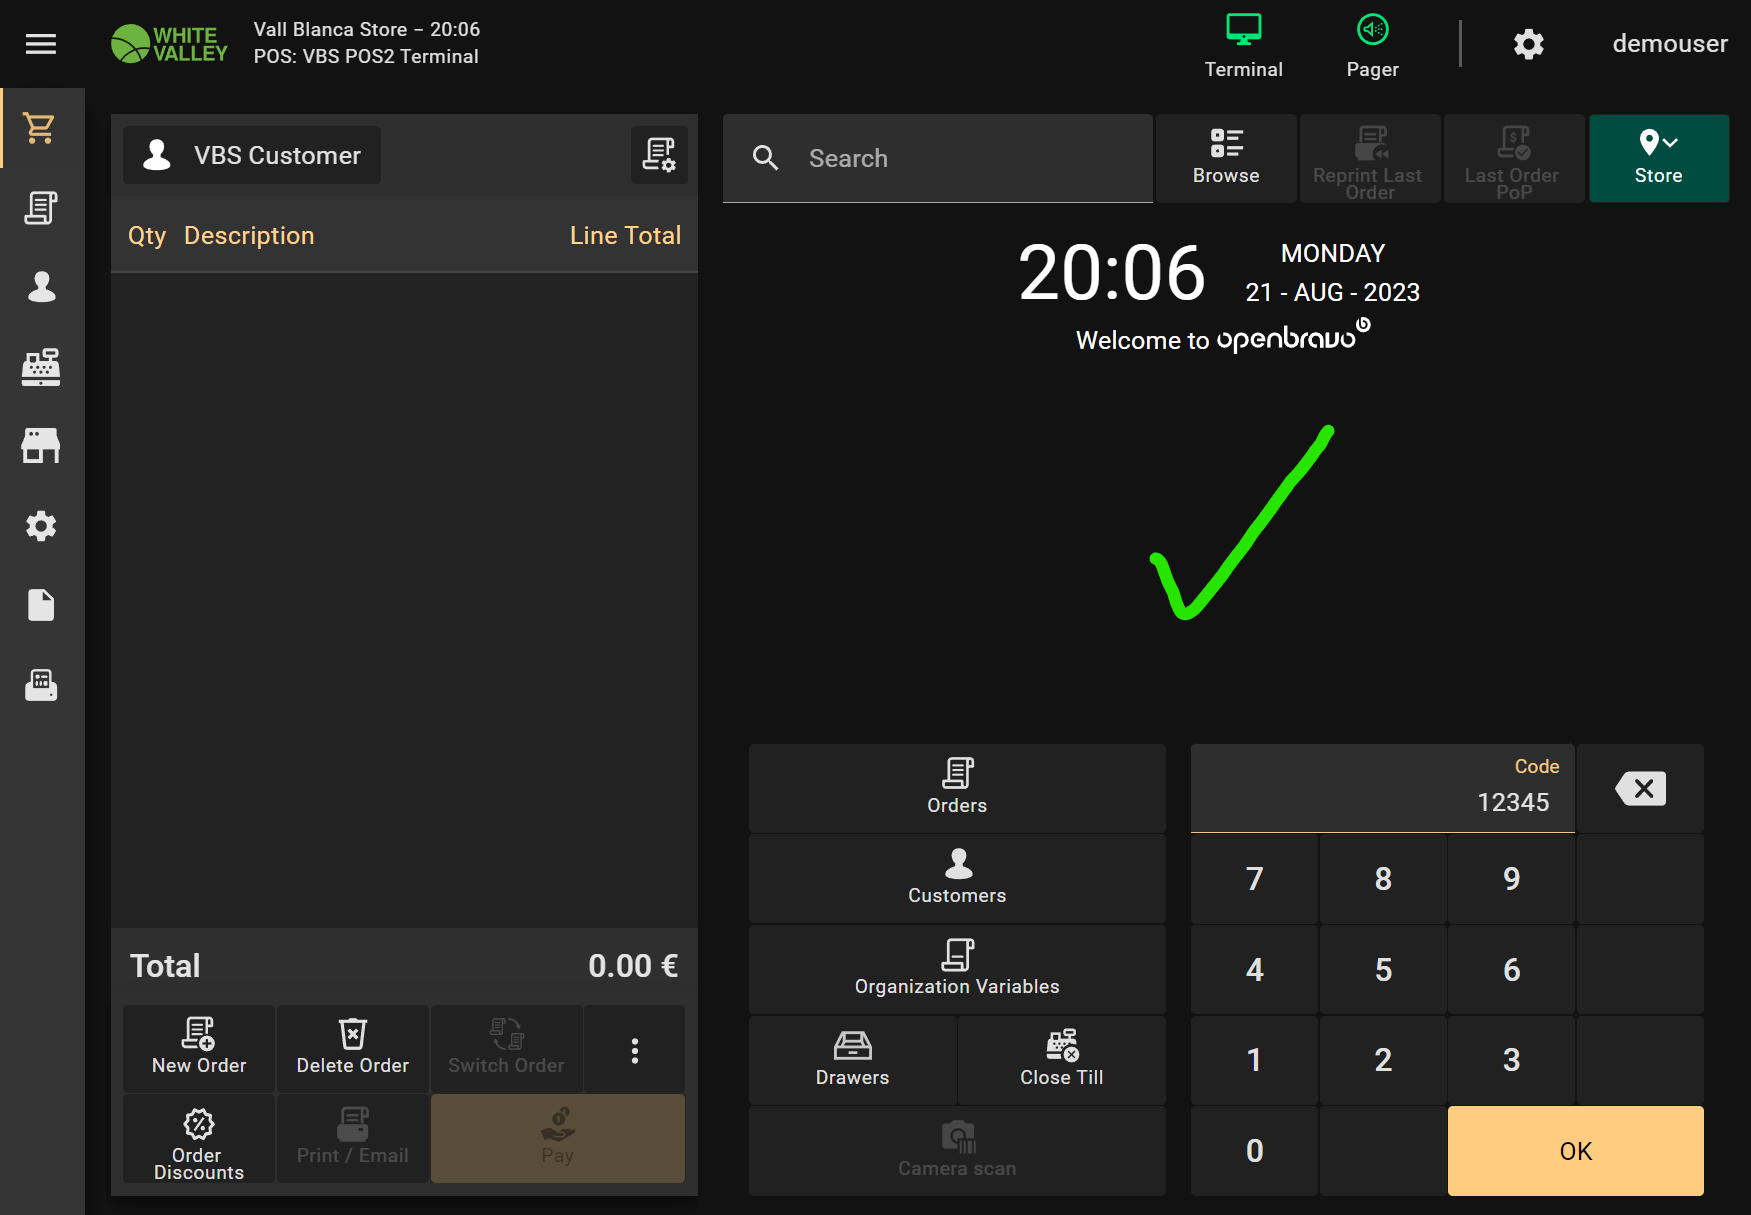Image resolution: width=1751 pixels, height=1215 pixels.
Task: Click the Pay button
Action: 558,1139
